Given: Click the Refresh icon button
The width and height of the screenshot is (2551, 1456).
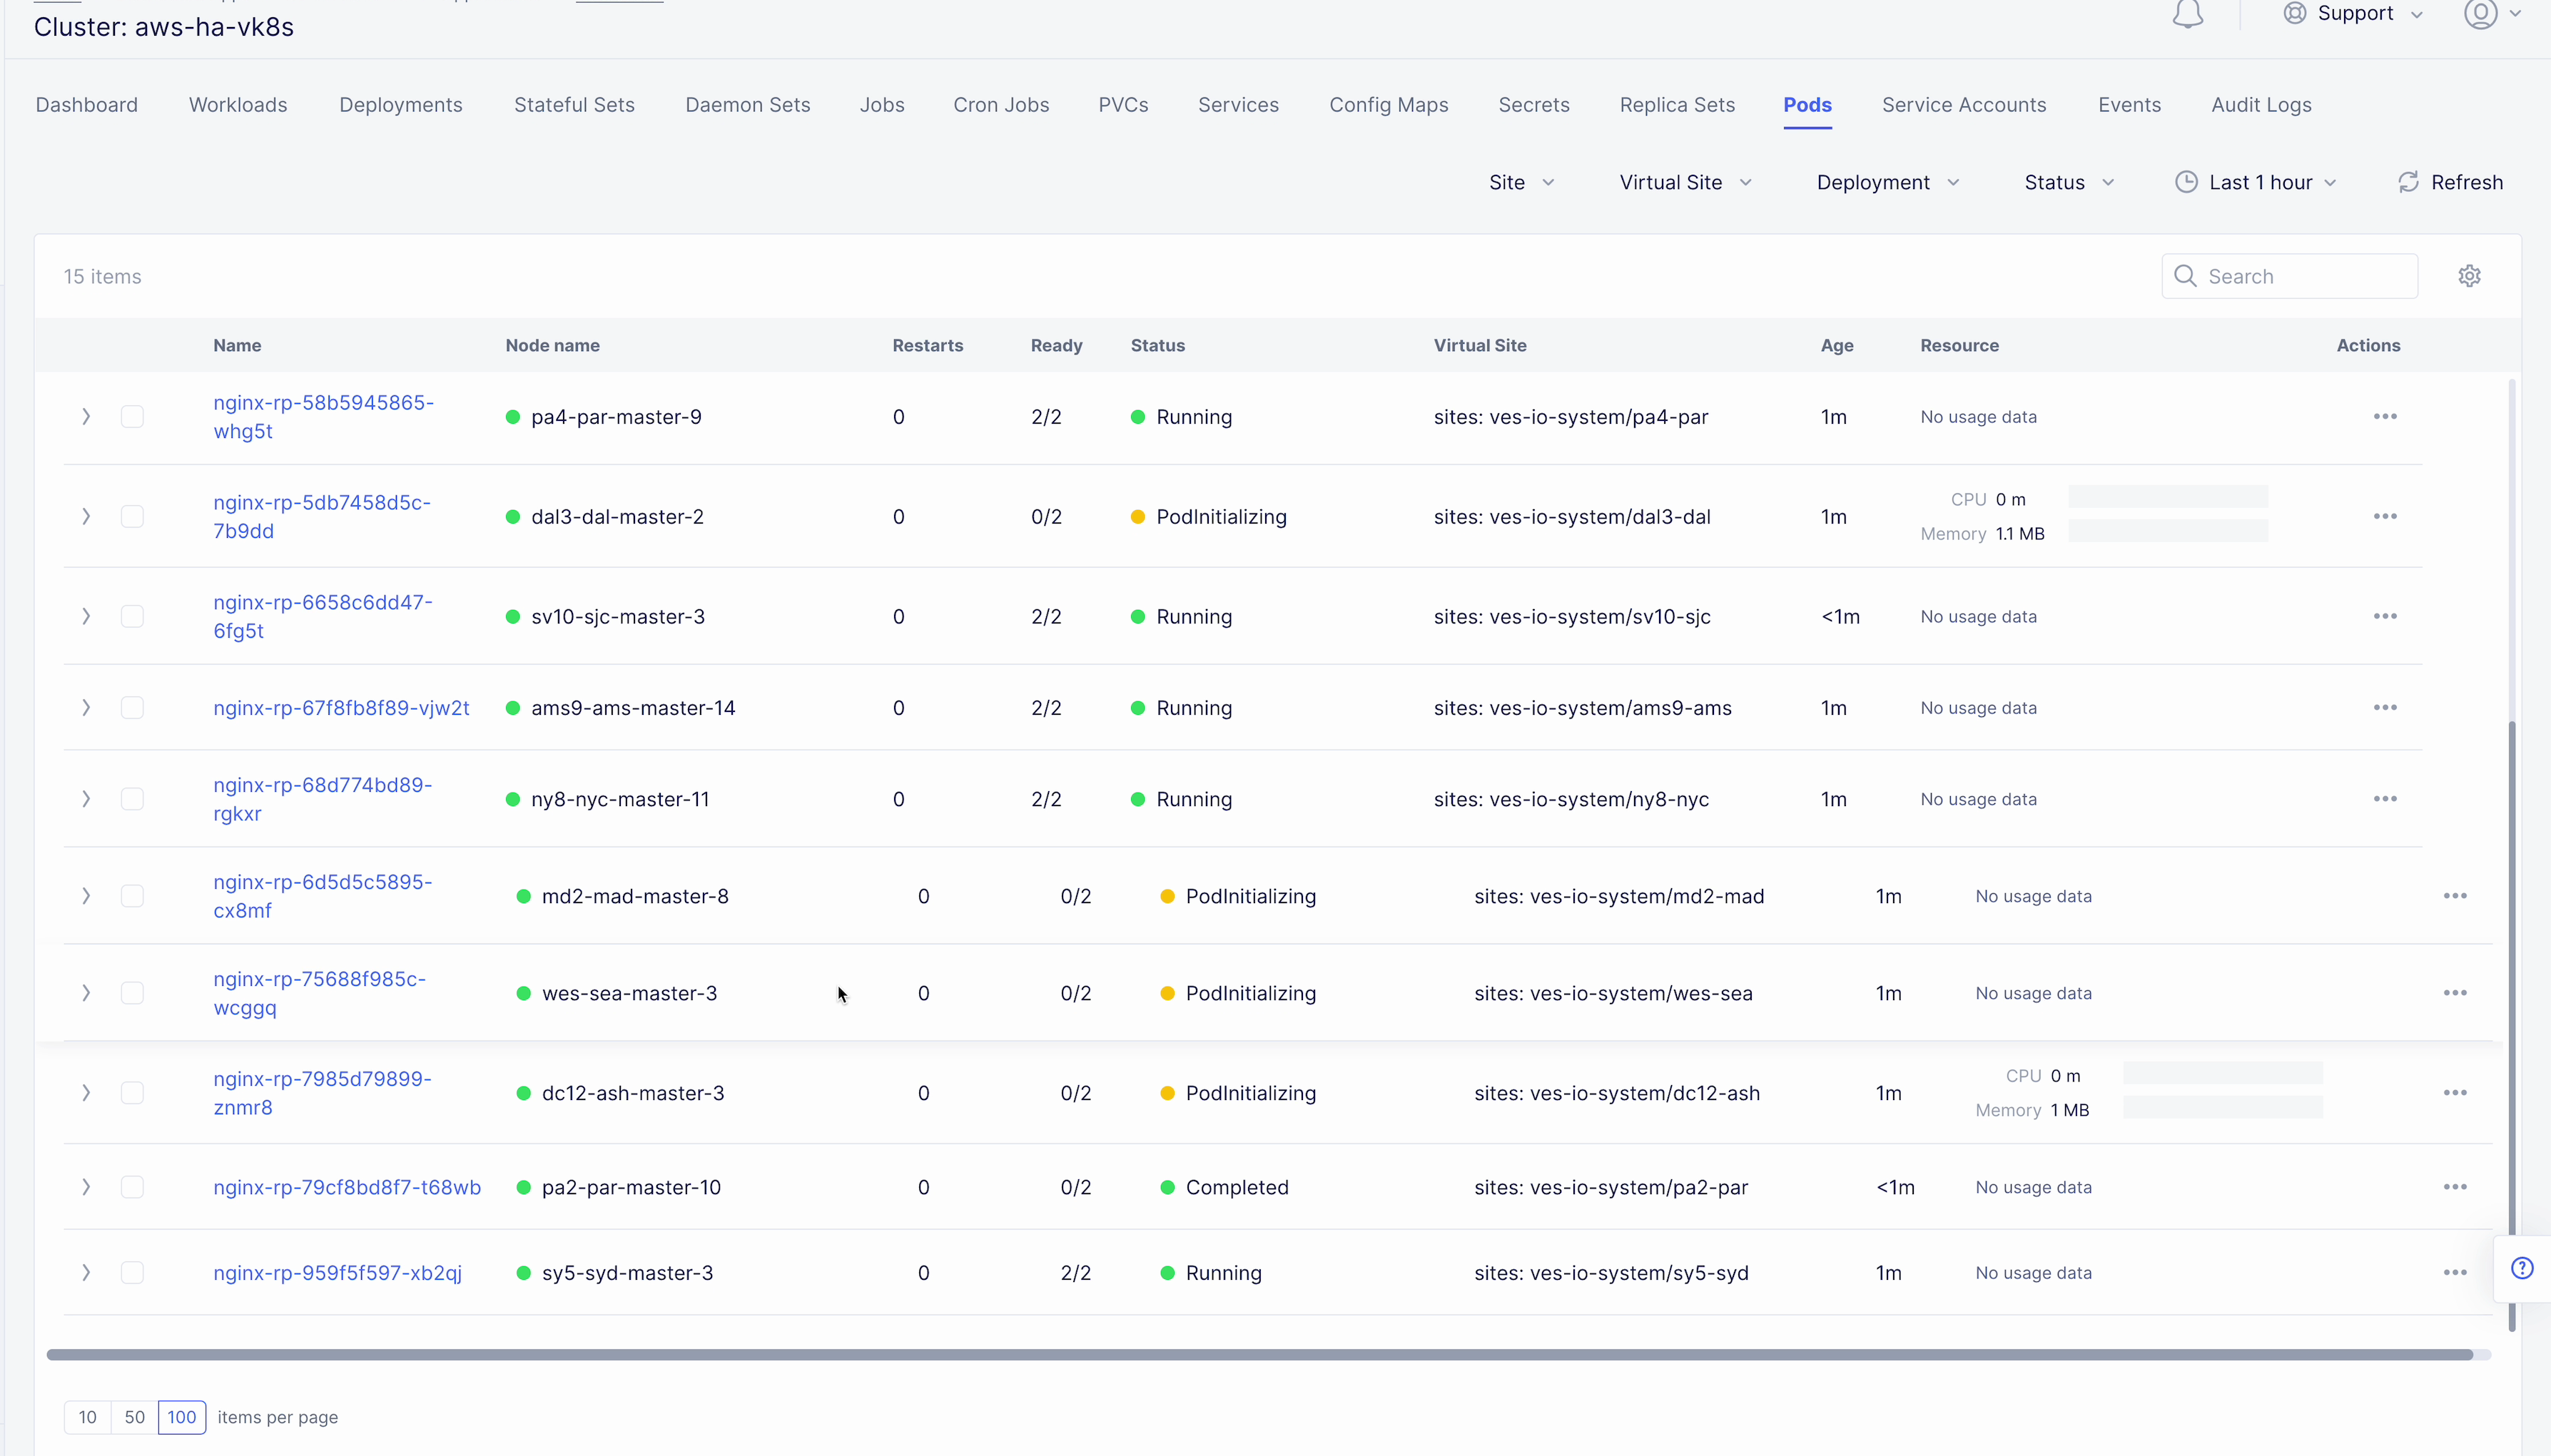Looking at the screenshot, I should [x=2408, y=182].
